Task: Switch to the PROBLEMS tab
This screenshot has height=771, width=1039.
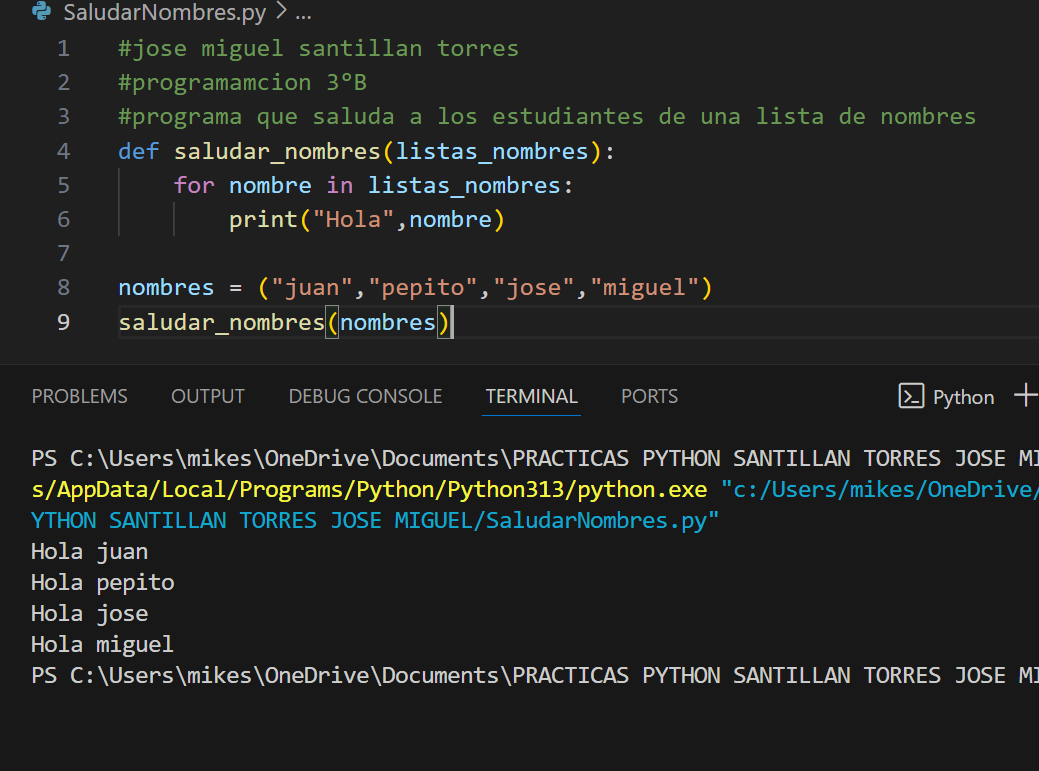Action: pyautogui.click(x=80, y=396)
